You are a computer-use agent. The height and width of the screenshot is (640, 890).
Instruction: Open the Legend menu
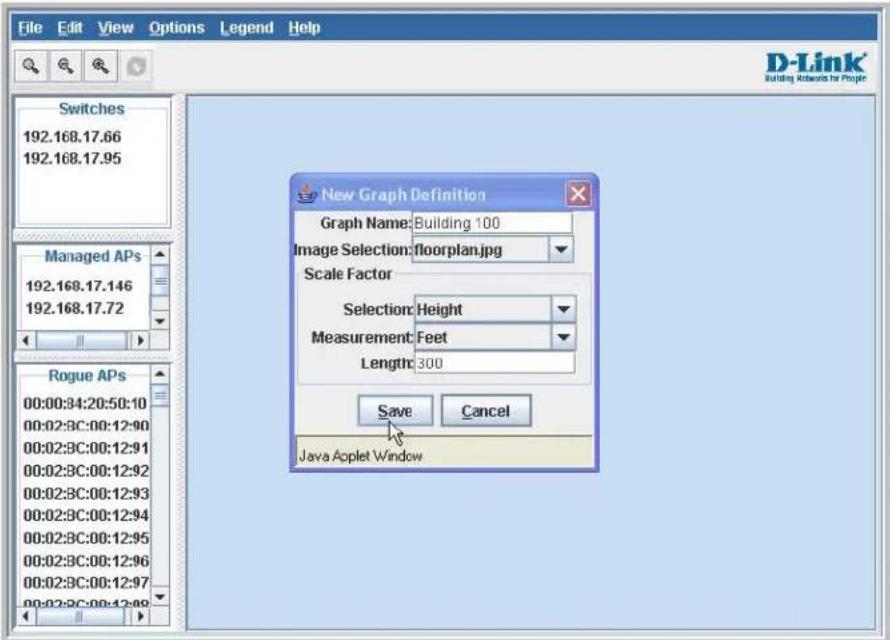click(246, 28)
